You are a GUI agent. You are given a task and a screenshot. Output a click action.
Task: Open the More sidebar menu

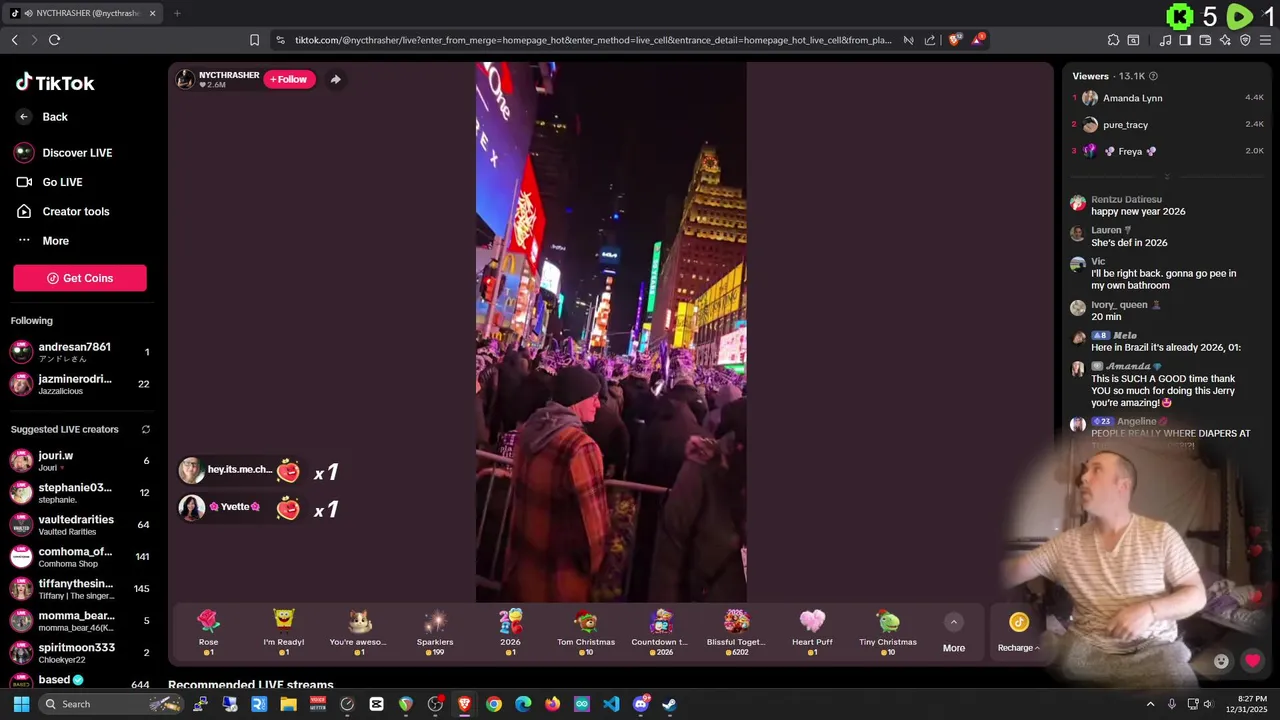click(x=43, y=241)
